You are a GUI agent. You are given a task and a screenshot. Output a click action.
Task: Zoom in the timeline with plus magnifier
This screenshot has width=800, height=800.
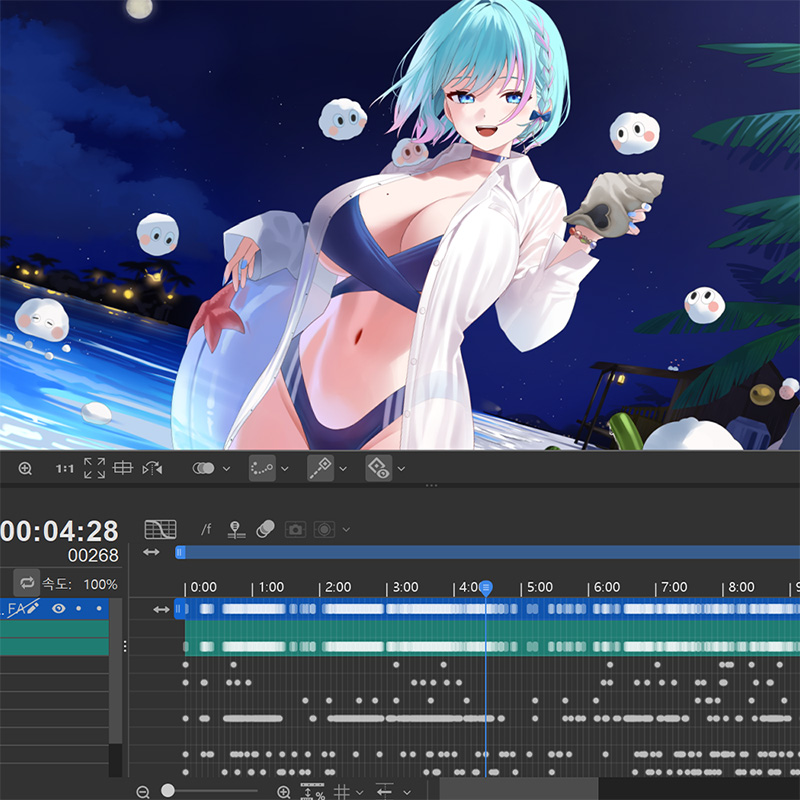click(284, 792)
